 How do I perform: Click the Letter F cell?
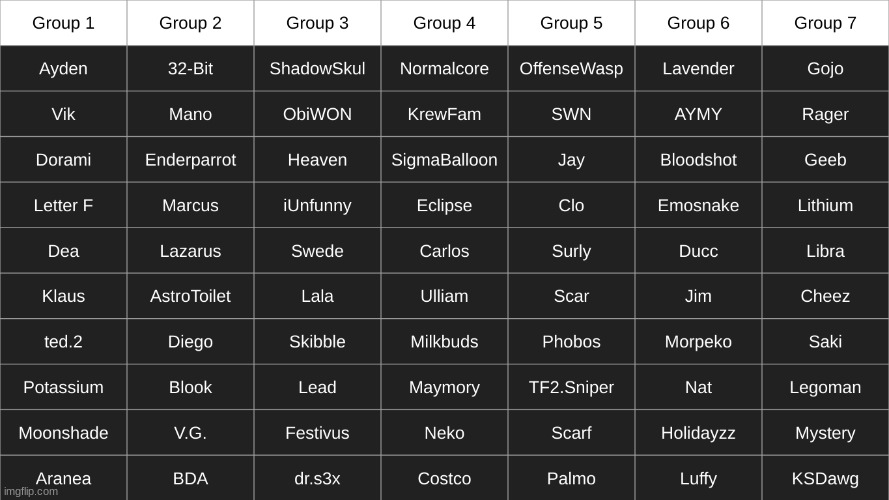point(63,206)
